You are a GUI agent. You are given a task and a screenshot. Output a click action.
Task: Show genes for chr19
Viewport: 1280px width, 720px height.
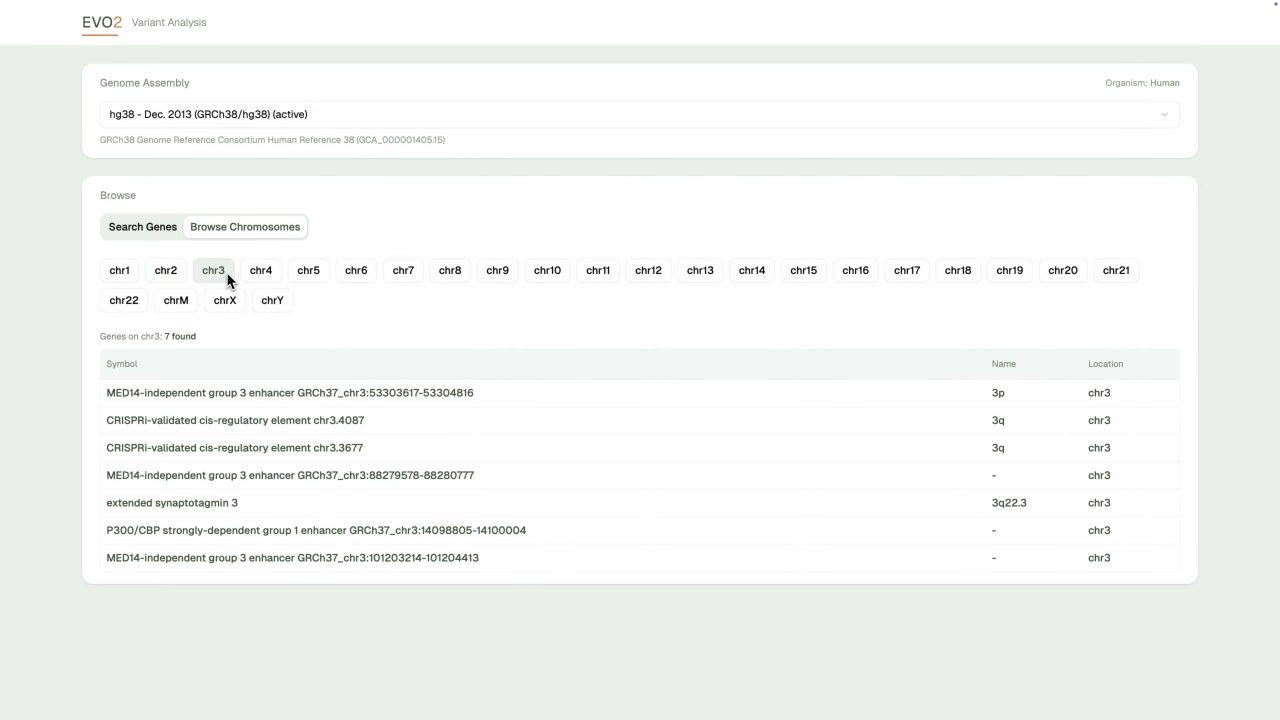[x=1010, y=271]
